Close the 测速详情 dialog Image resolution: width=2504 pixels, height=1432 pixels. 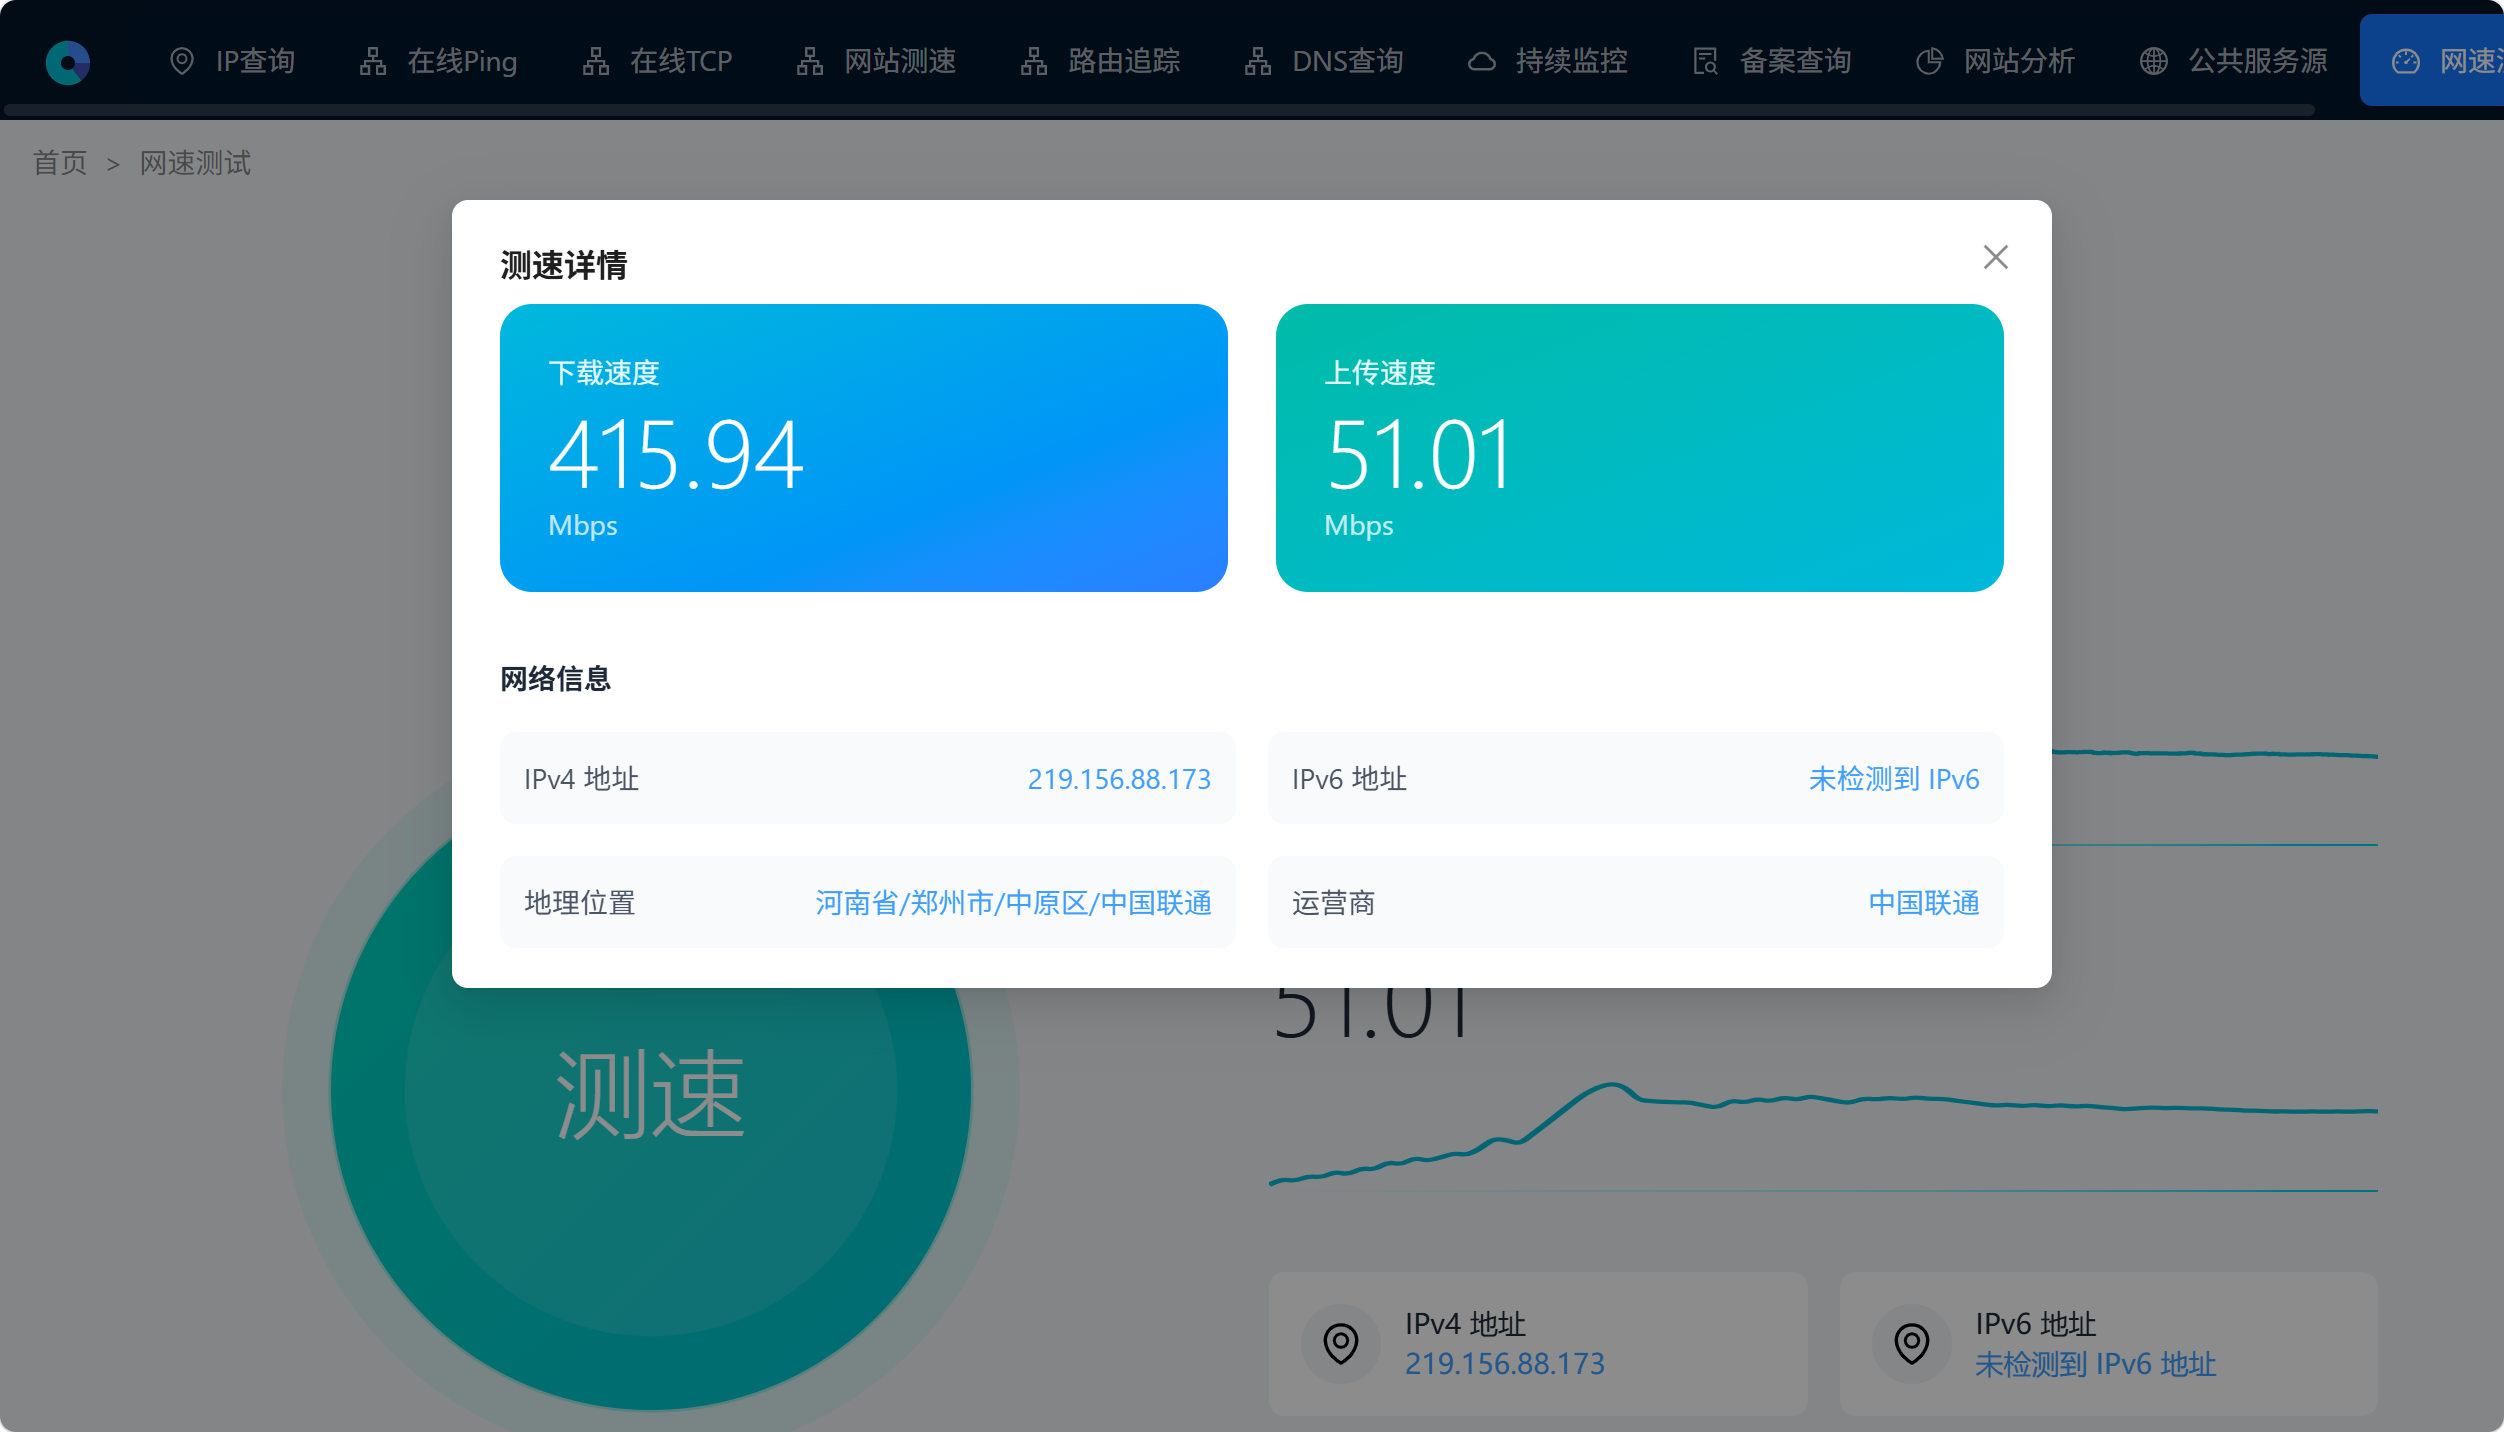[x=1995, y=258]
